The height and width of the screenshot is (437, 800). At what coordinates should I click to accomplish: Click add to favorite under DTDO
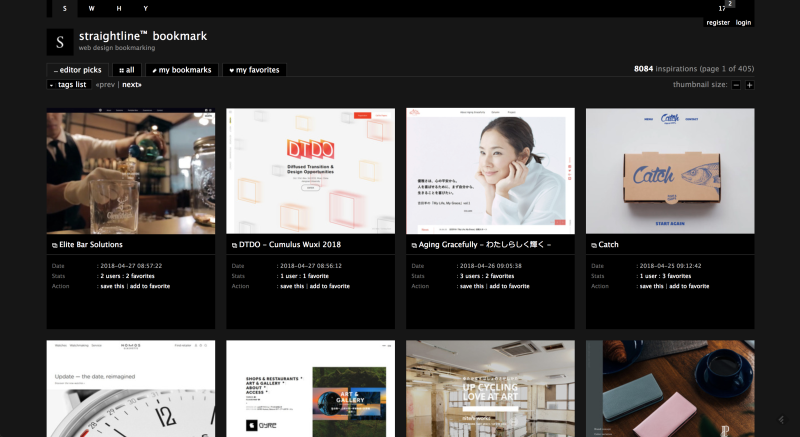pyautogui.click(x=330, y=286)
